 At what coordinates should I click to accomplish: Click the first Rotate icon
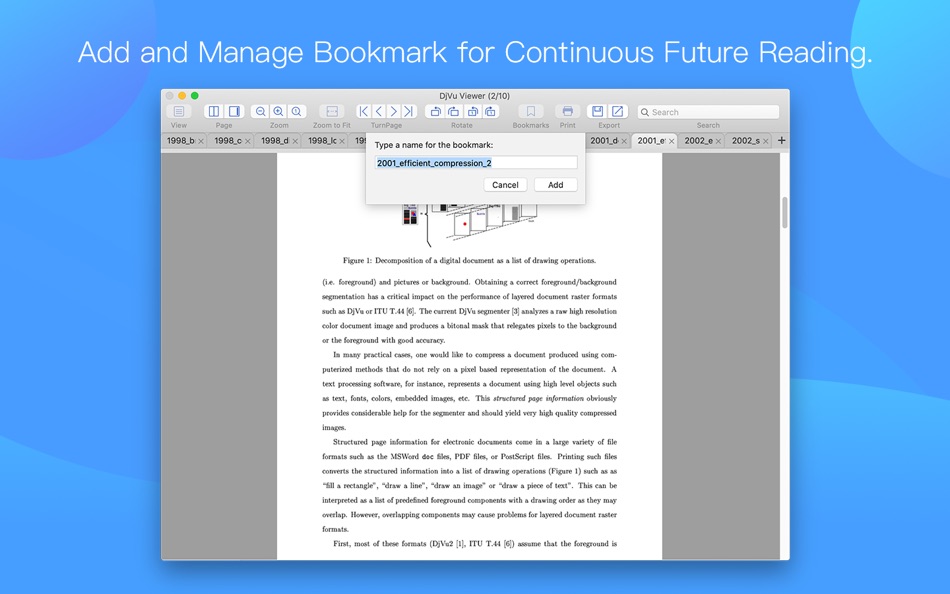tap(435, 112)
